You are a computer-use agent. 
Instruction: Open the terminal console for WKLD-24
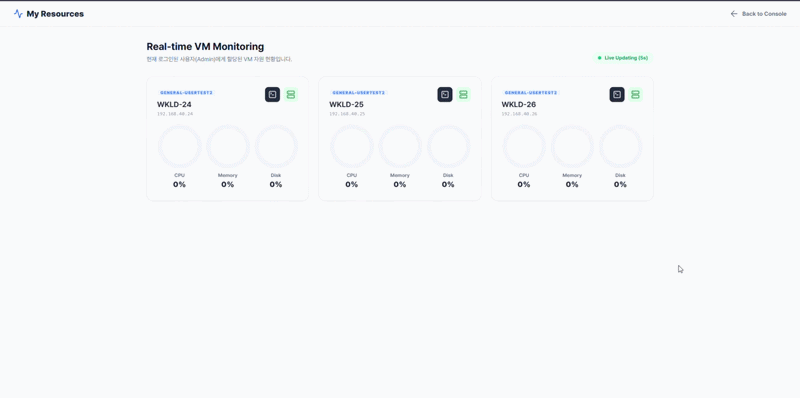pyautogui.click(x=272, y=94)
